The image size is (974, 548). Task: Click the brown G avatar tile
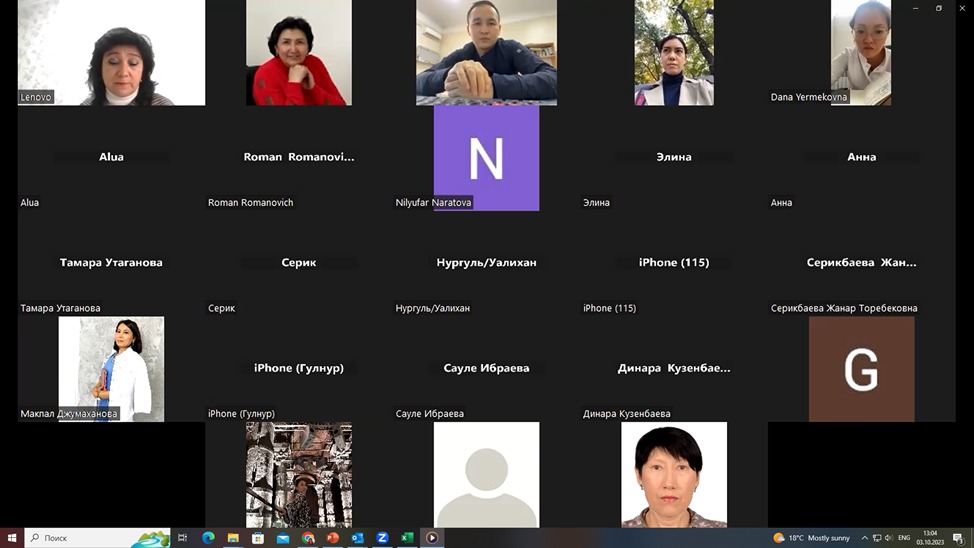point(862,369)
